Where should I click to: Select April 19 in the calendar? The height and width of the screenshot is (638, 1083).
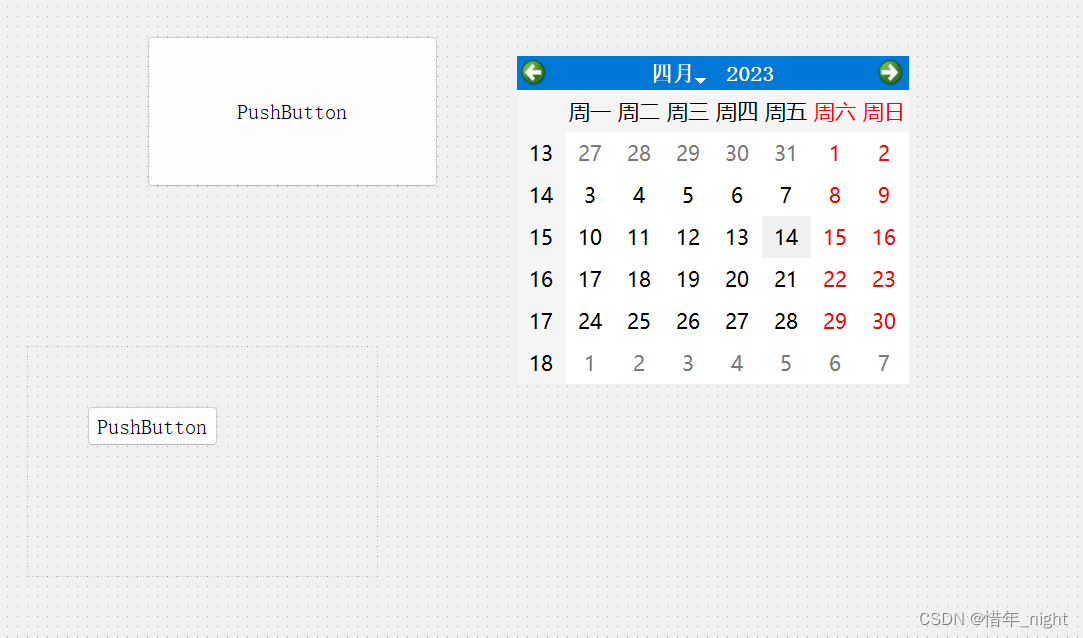688,279
